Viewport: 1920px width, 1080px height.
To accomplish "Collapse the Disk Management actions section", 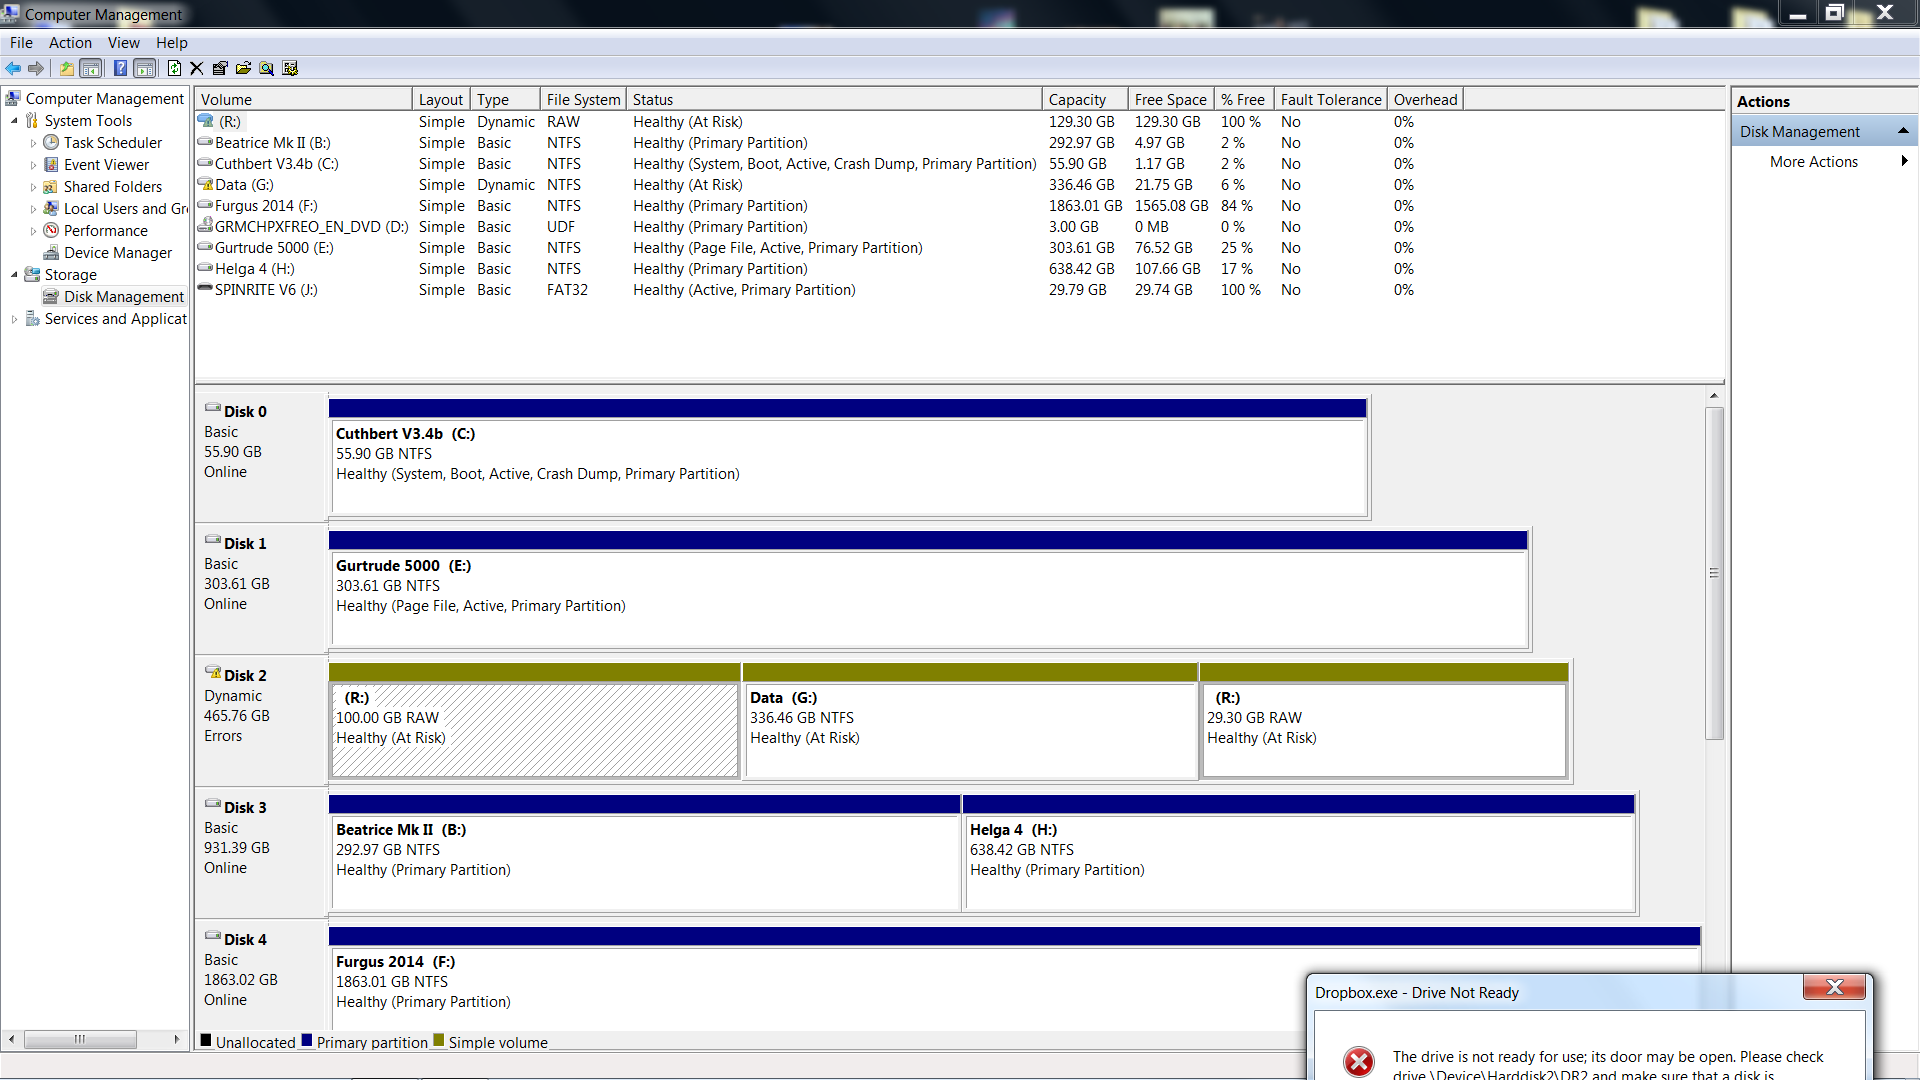I will 1903,131.
